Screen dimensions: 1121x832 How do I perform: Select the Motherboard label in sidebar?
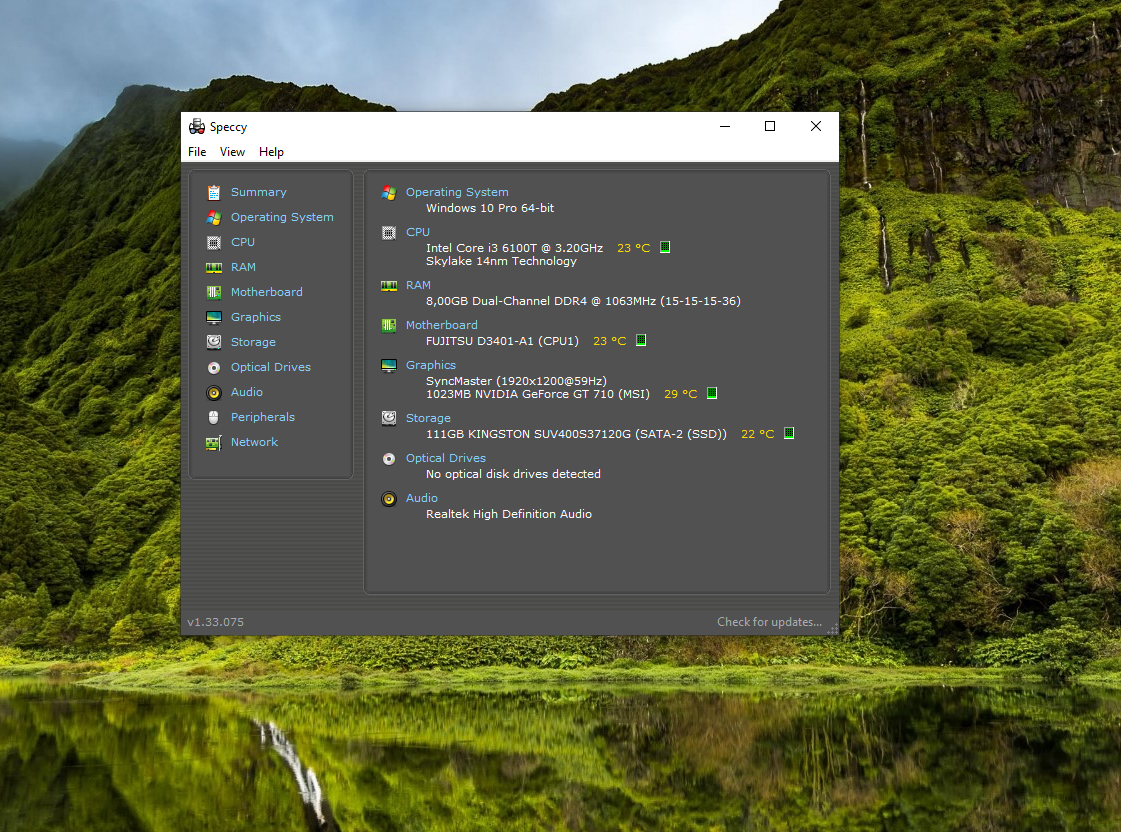point(267,292)
